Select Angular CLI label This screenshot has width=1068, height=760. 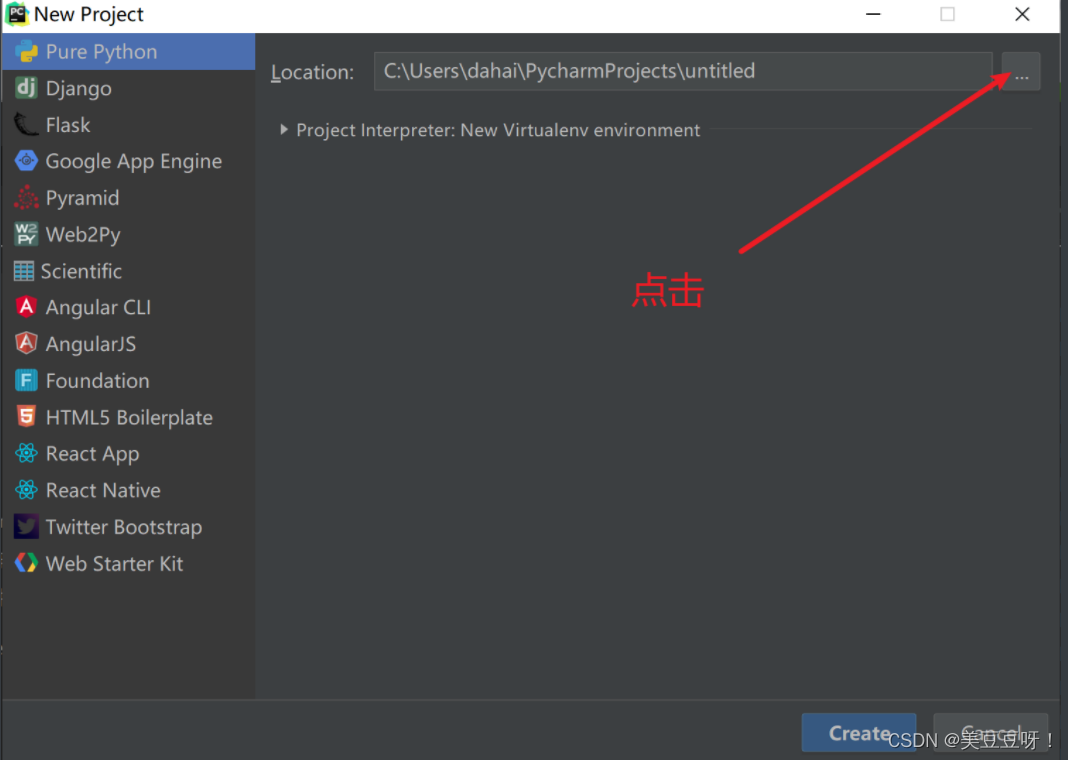point(98,307)
